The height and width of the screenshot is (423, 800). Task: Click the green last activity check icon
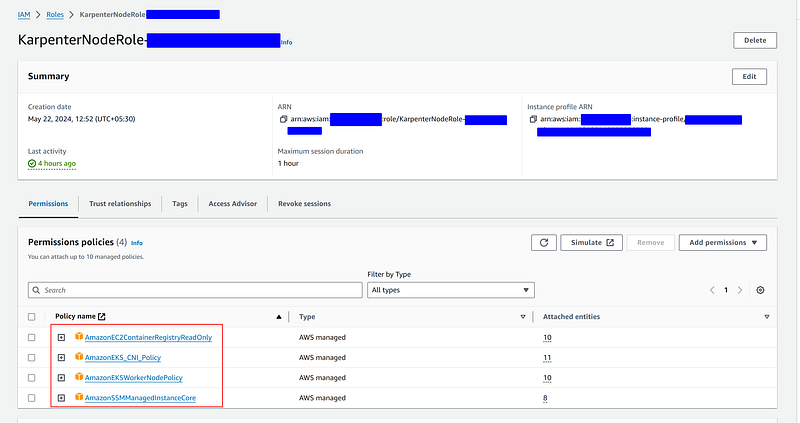[x=32, y=164]
